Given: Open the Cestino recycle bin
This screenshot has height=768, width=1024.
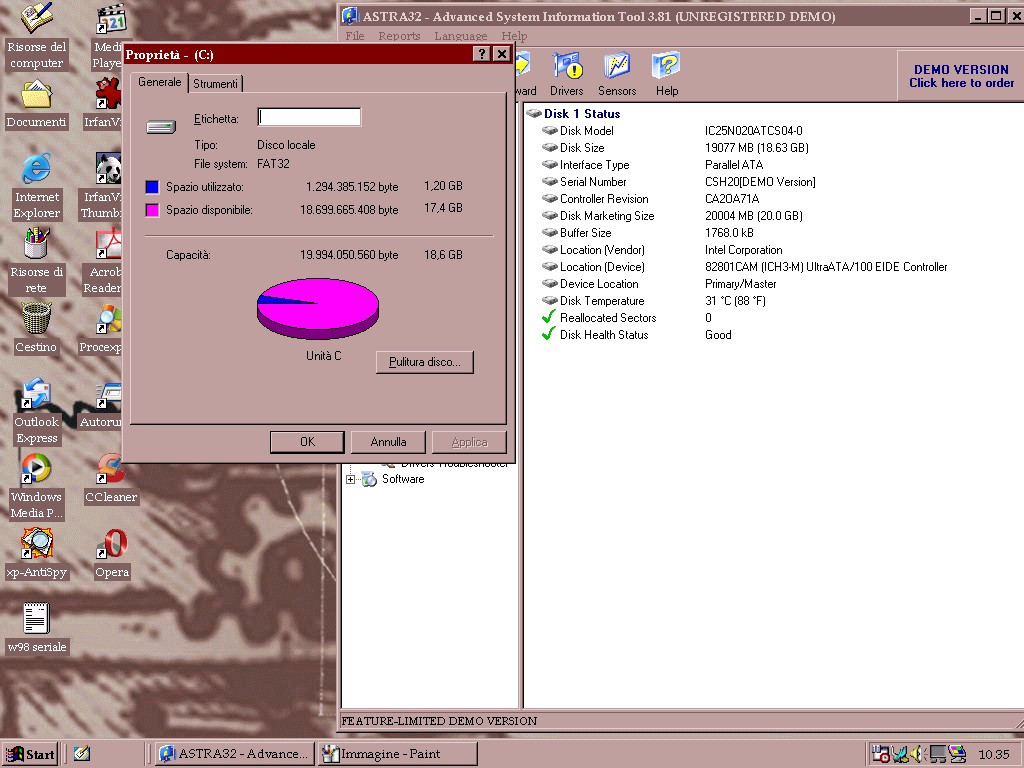Looking at the screenshot, I should (x=36, y=326).
